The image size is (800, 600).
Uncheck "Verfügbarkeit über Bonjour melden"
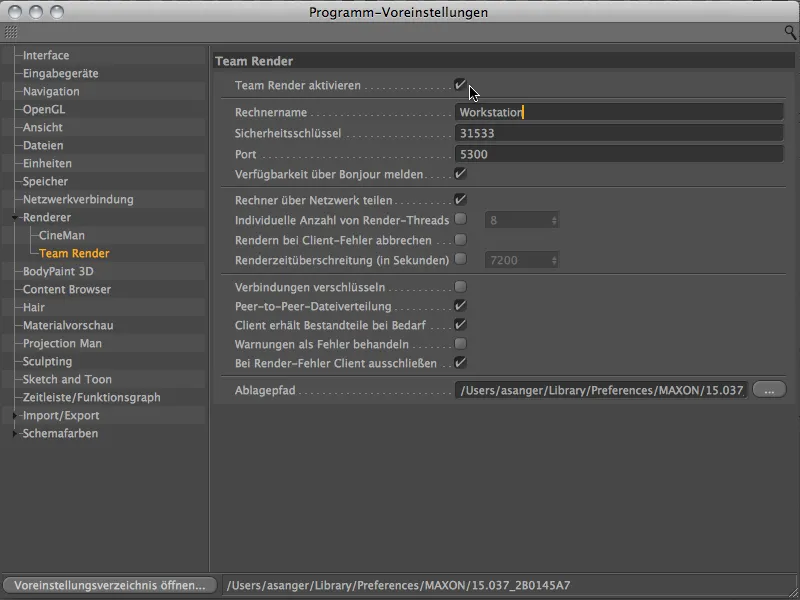click(460, 175)
